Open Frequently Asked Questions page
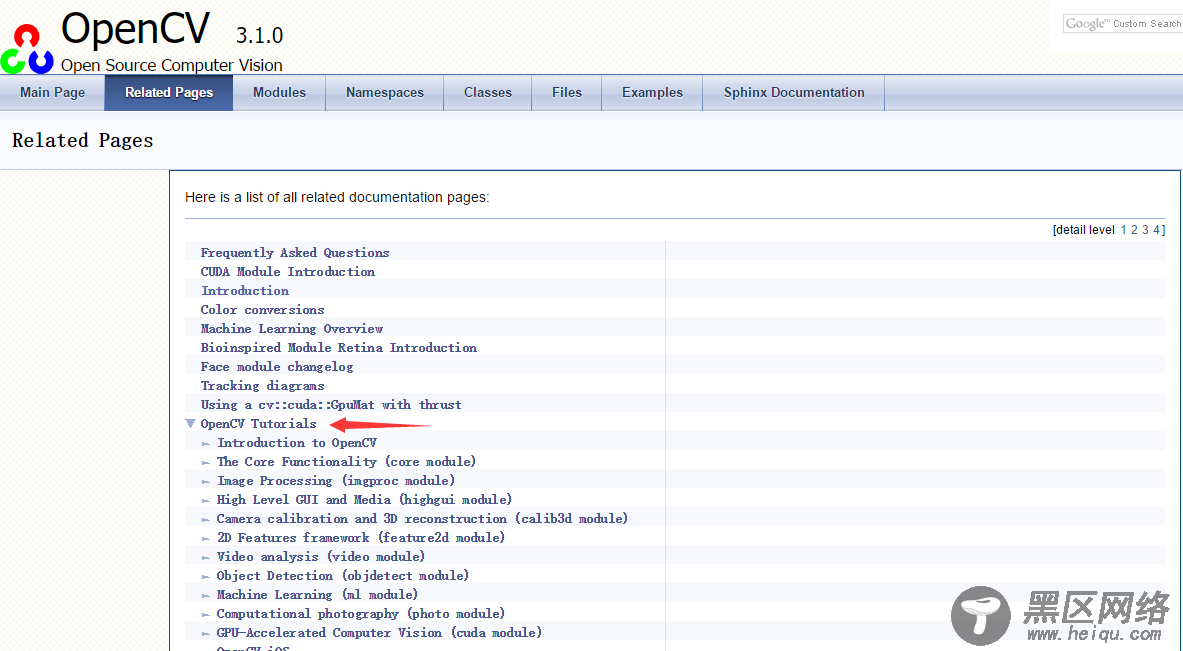 (x=295, y=253)
